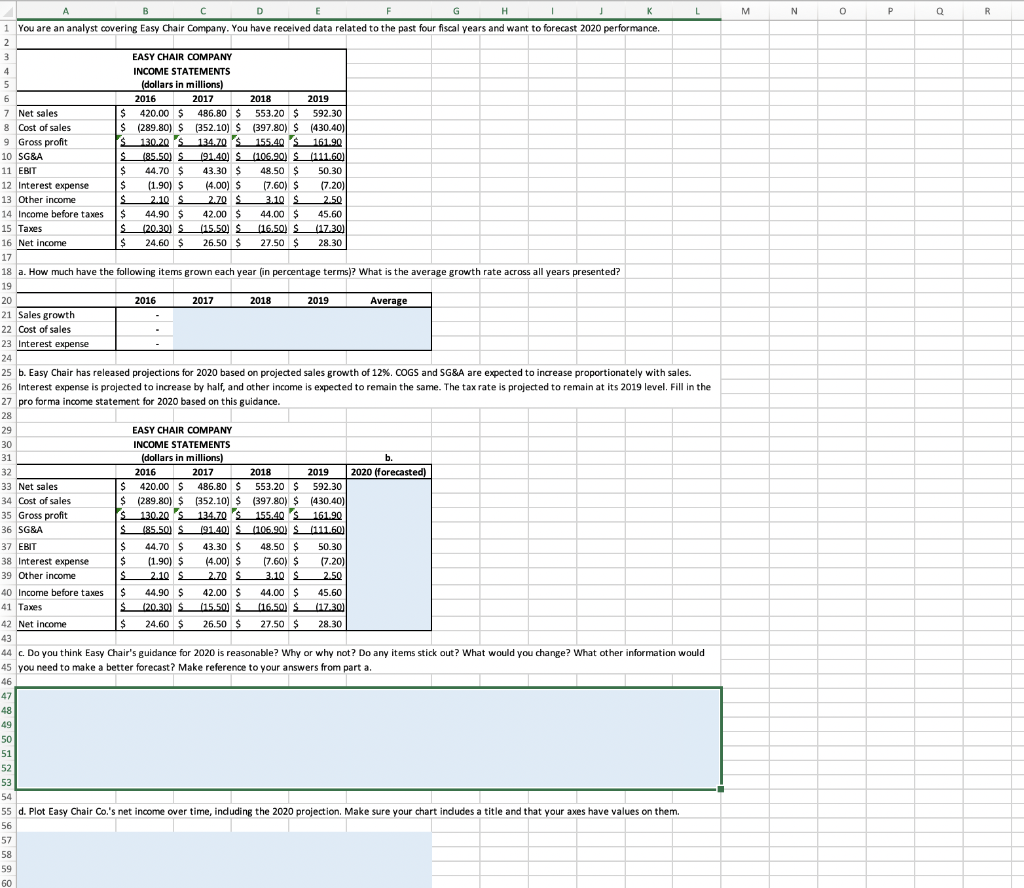The width and height of the screenshot is (1024, 888).
Task: Click 'Income before taxes' label in row 14
Action: point(60,214)
